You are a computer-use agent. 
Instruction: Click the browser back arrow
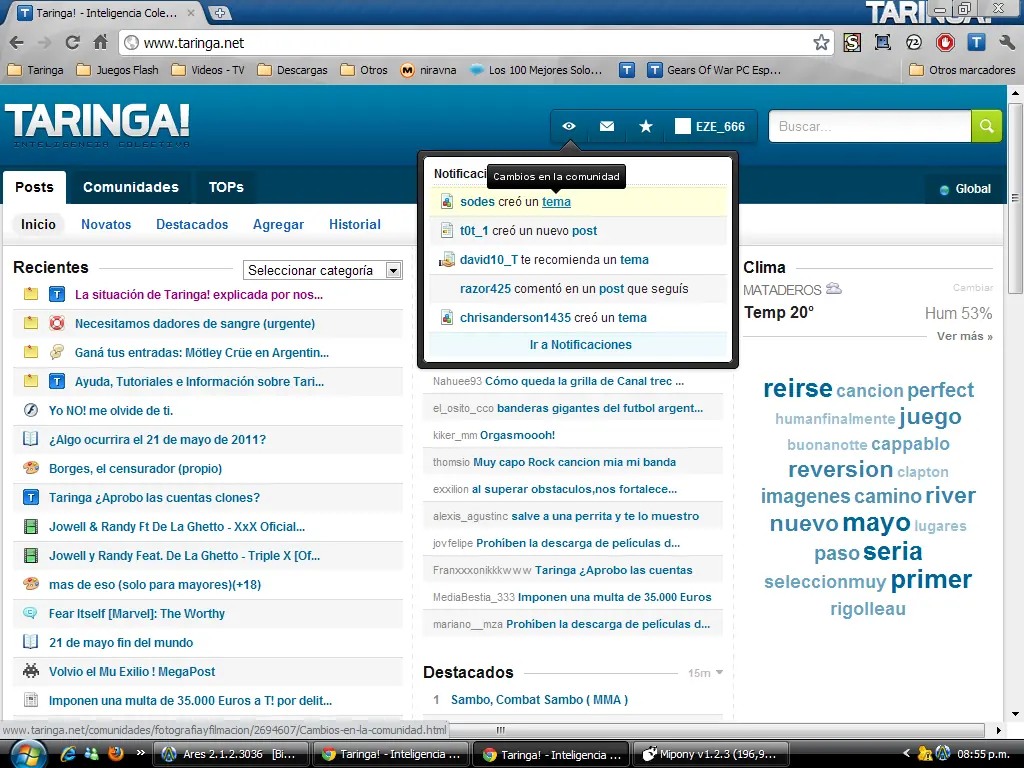(17, 43)
